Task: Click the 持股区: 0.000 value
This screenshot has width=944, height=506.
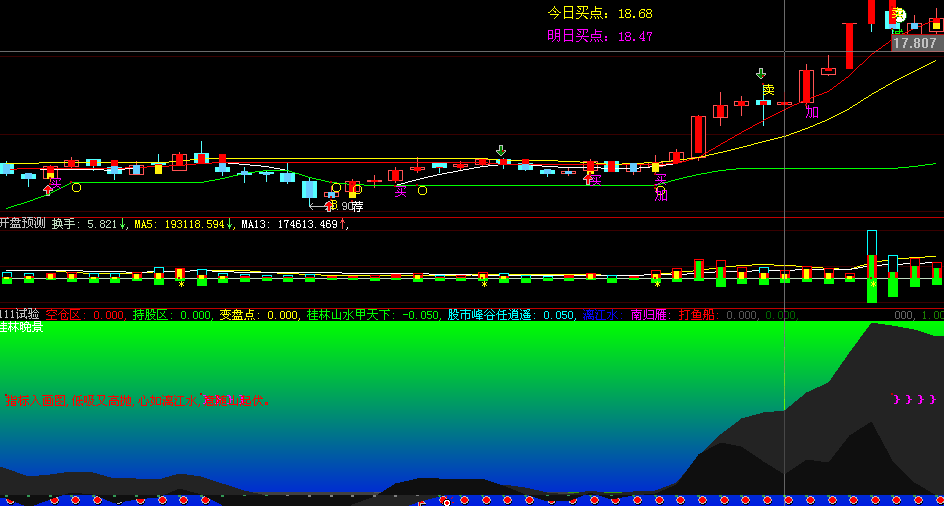Action: click(172, 314)
